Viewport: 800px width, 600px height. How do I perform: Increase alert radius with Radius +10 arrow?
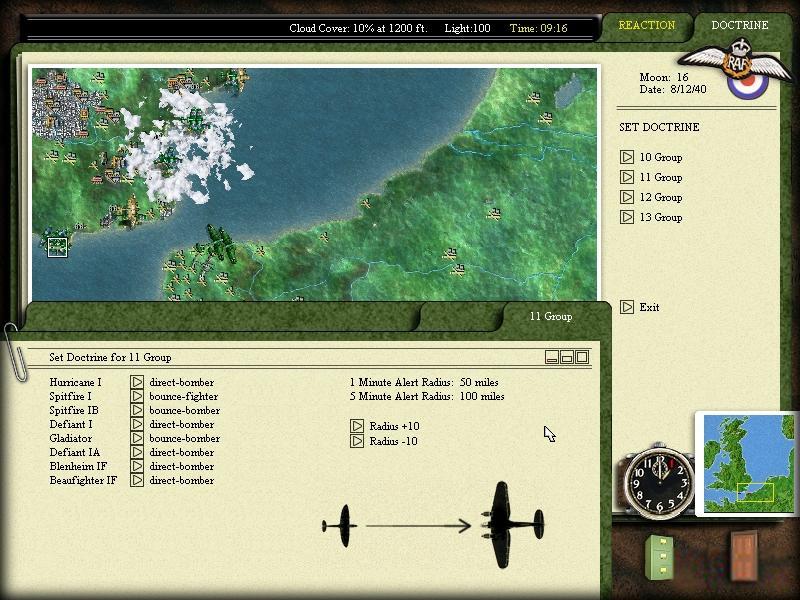357,426
